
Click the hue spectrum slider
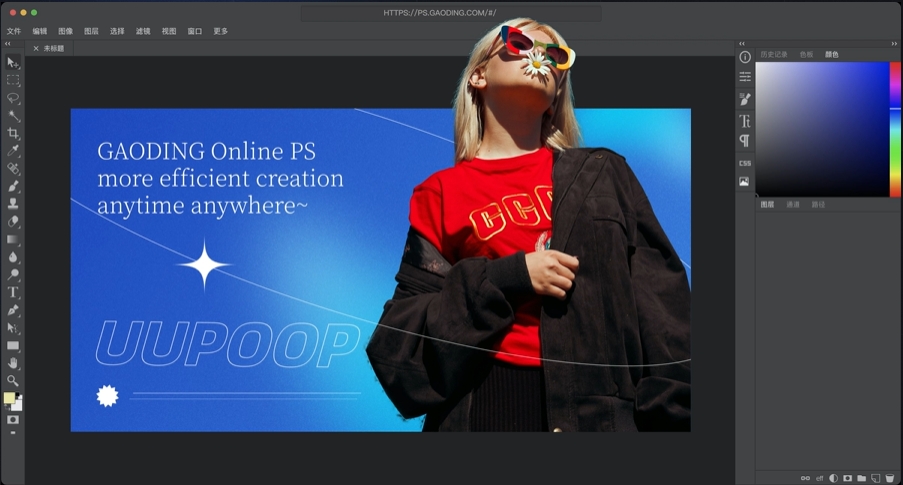(895, 128)
